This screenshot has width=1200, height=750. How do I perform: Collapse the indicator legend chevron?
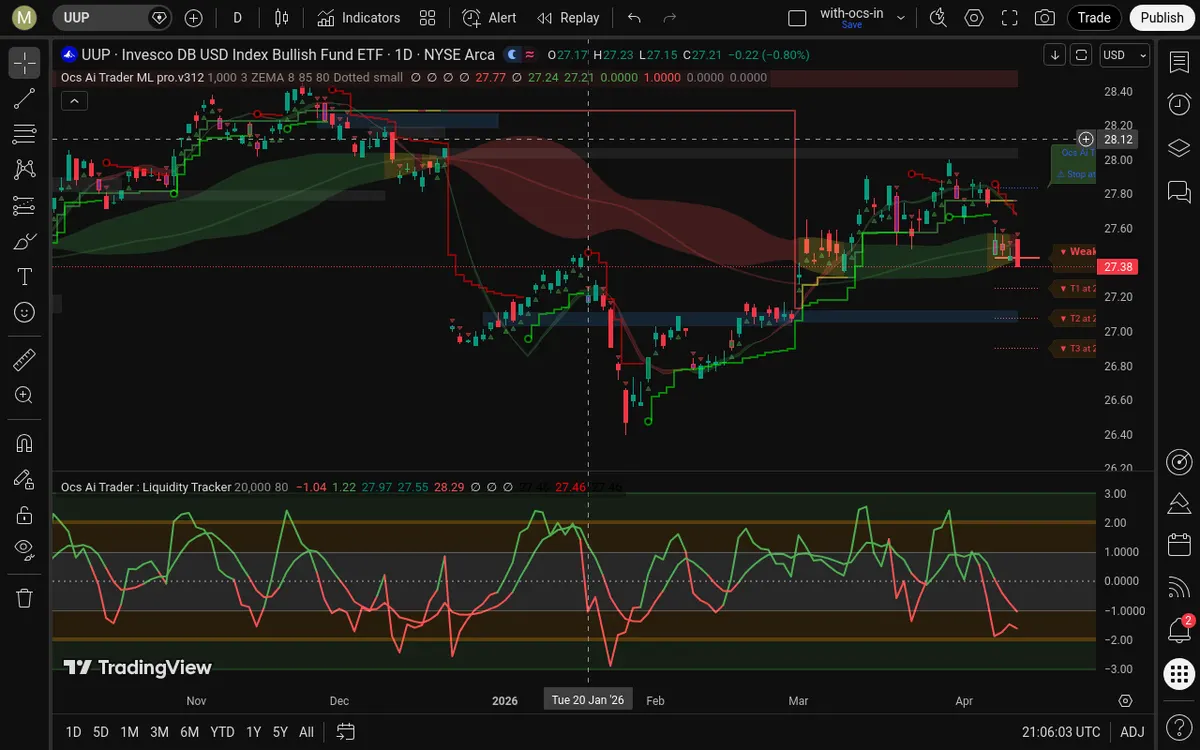click(x=74, y=100)
